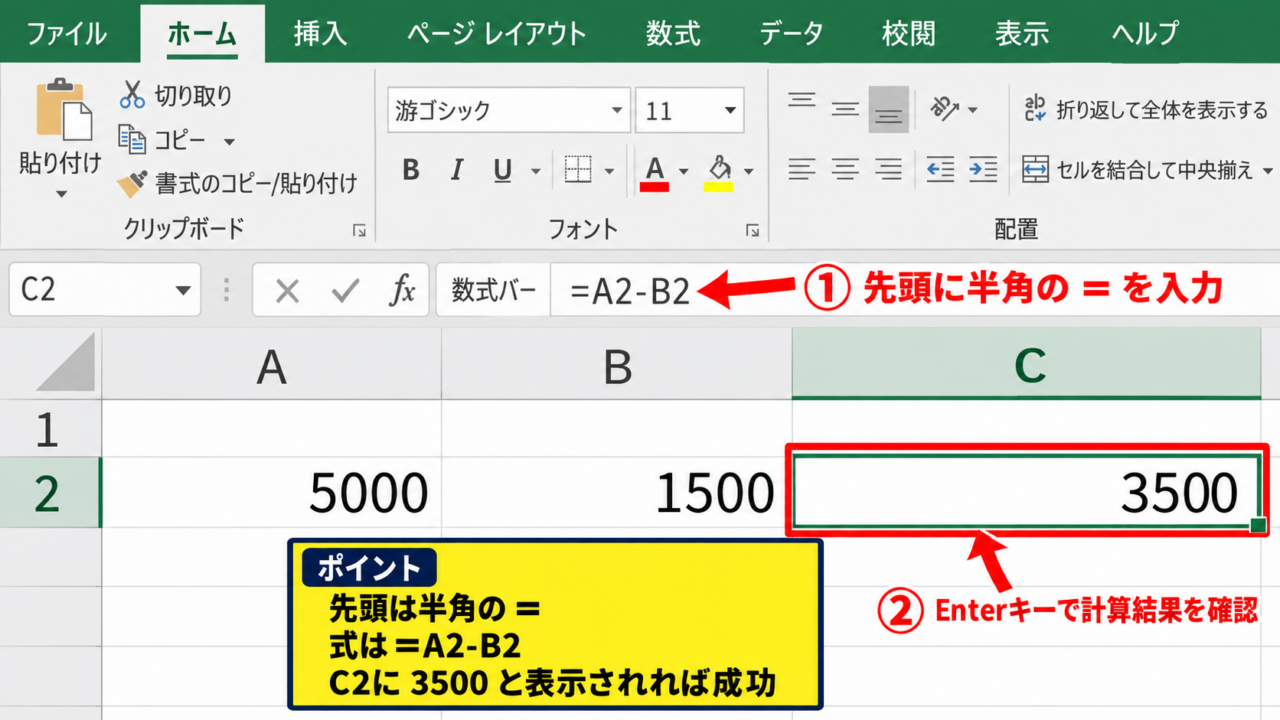
Task: Open the Font group dialog launcher
Action: tap(752, 231)
